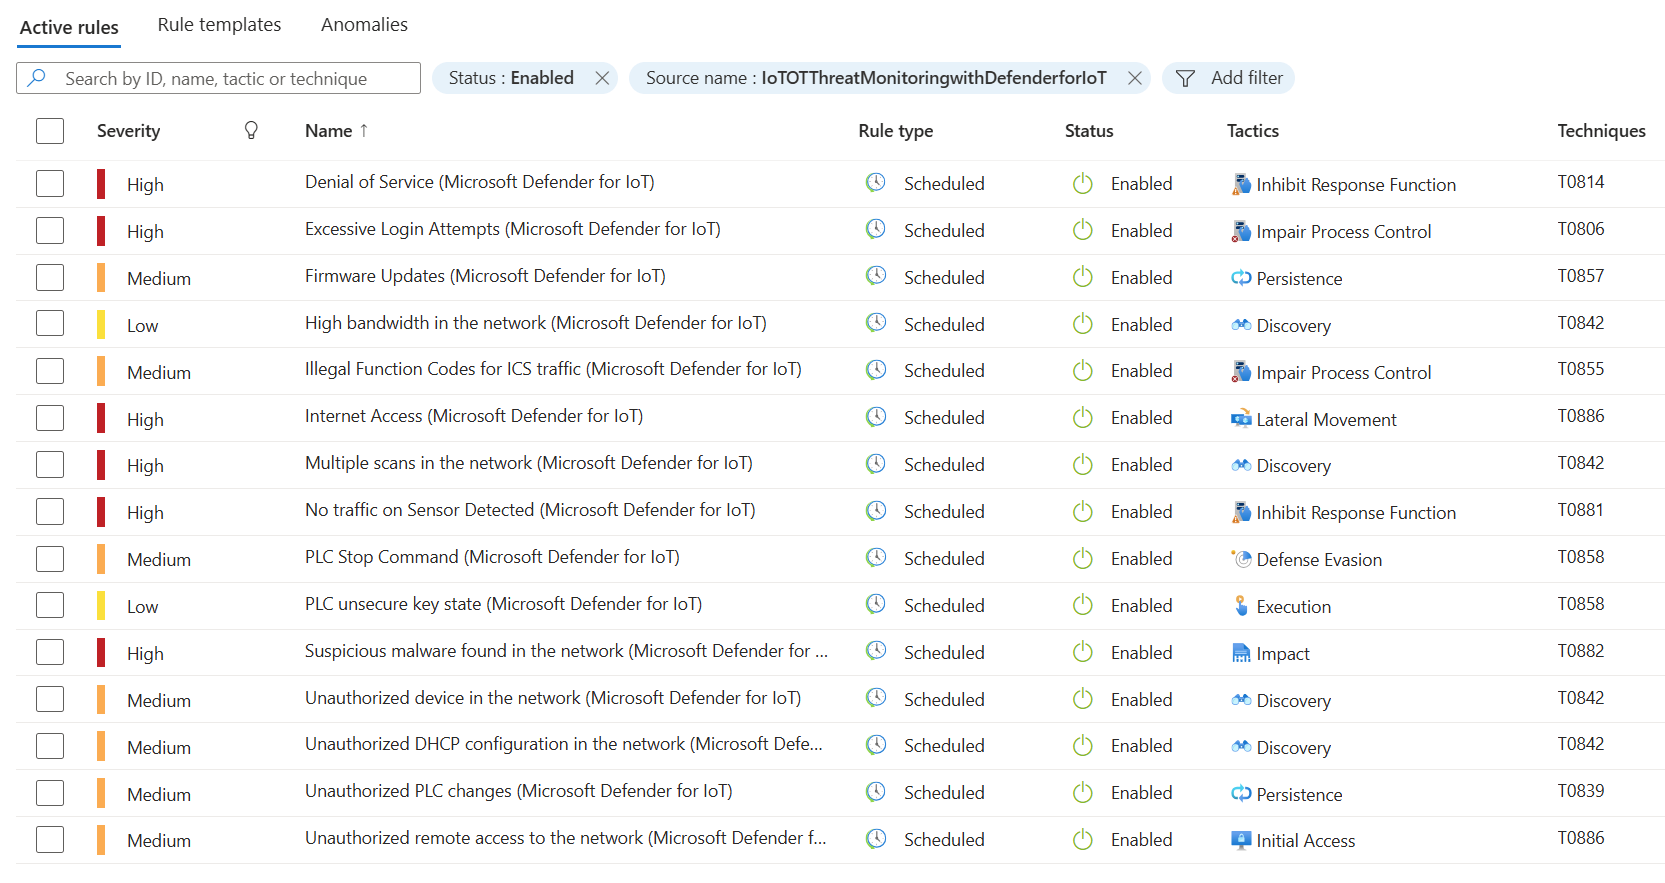
Task: Click the lightbulb insights icon in header
Action: coord(251,130)
